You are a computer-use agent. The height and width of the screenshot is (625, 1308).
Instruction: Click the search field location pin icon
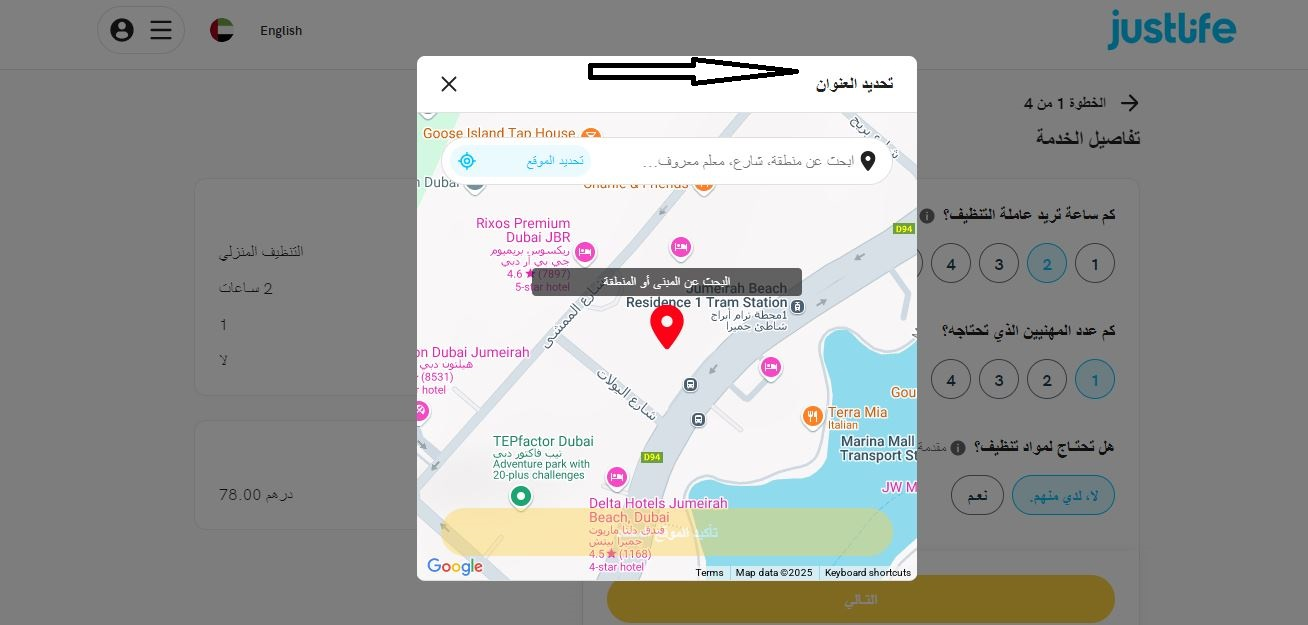tap(868, 161)
